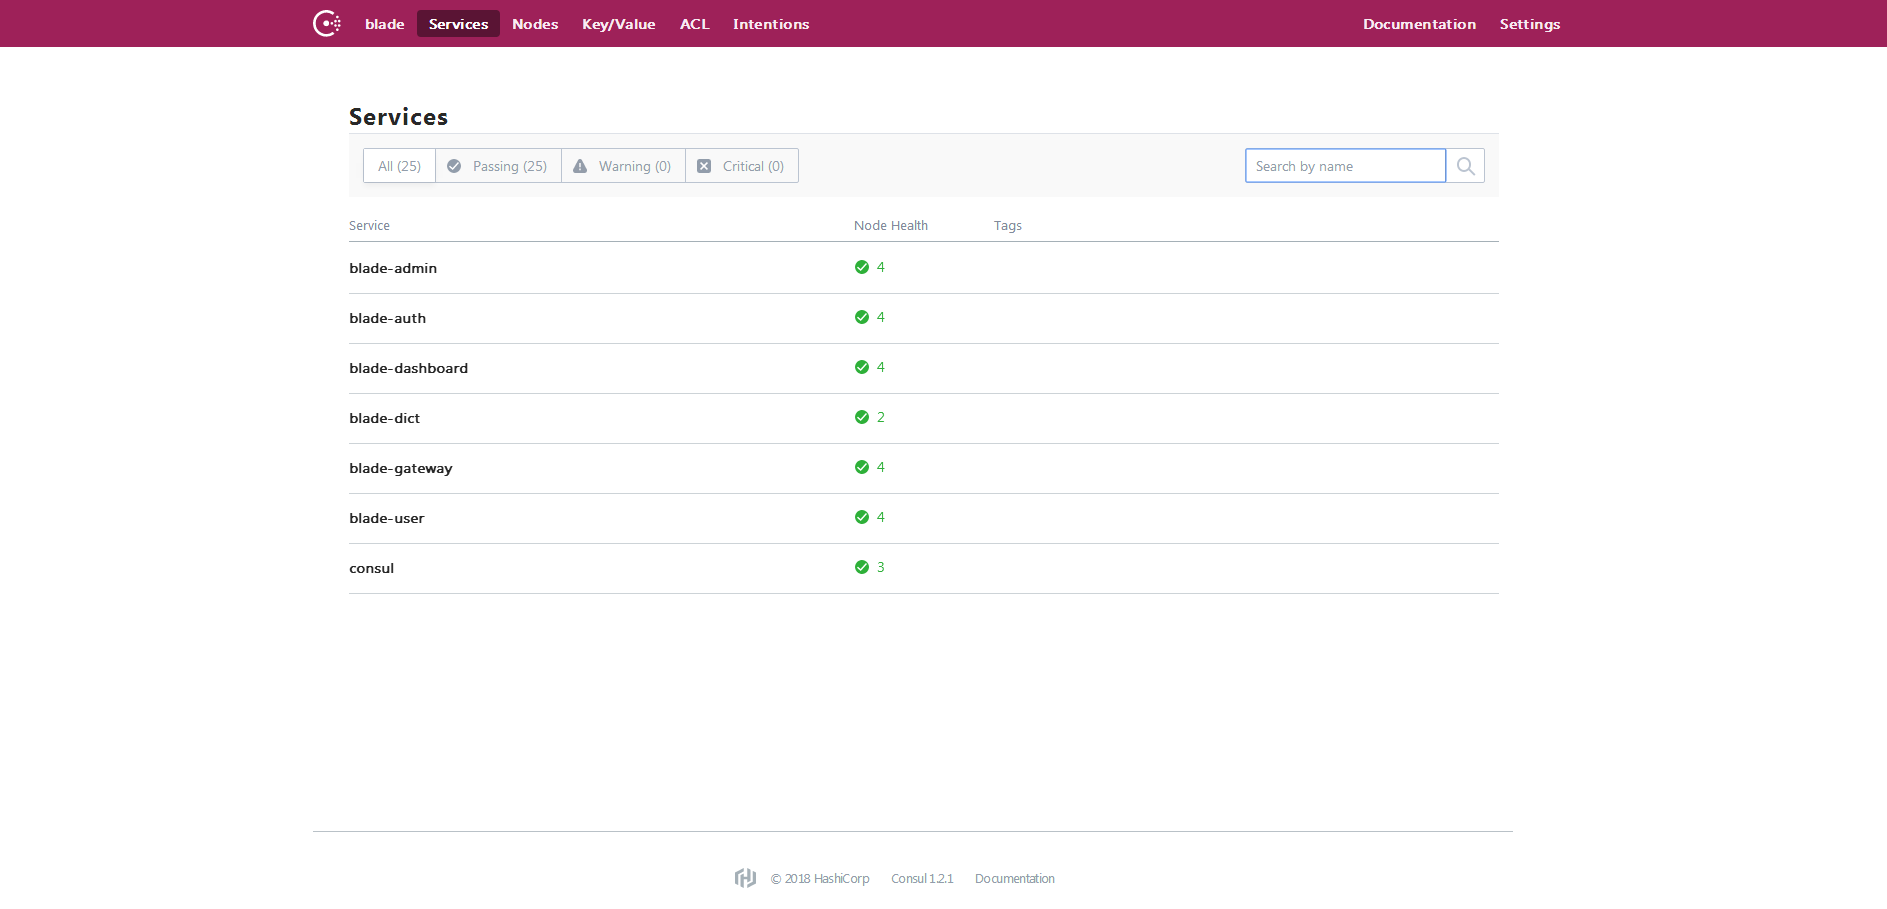Open the Key/Value section
1887x909 pixels.
[x=619, y=24]
